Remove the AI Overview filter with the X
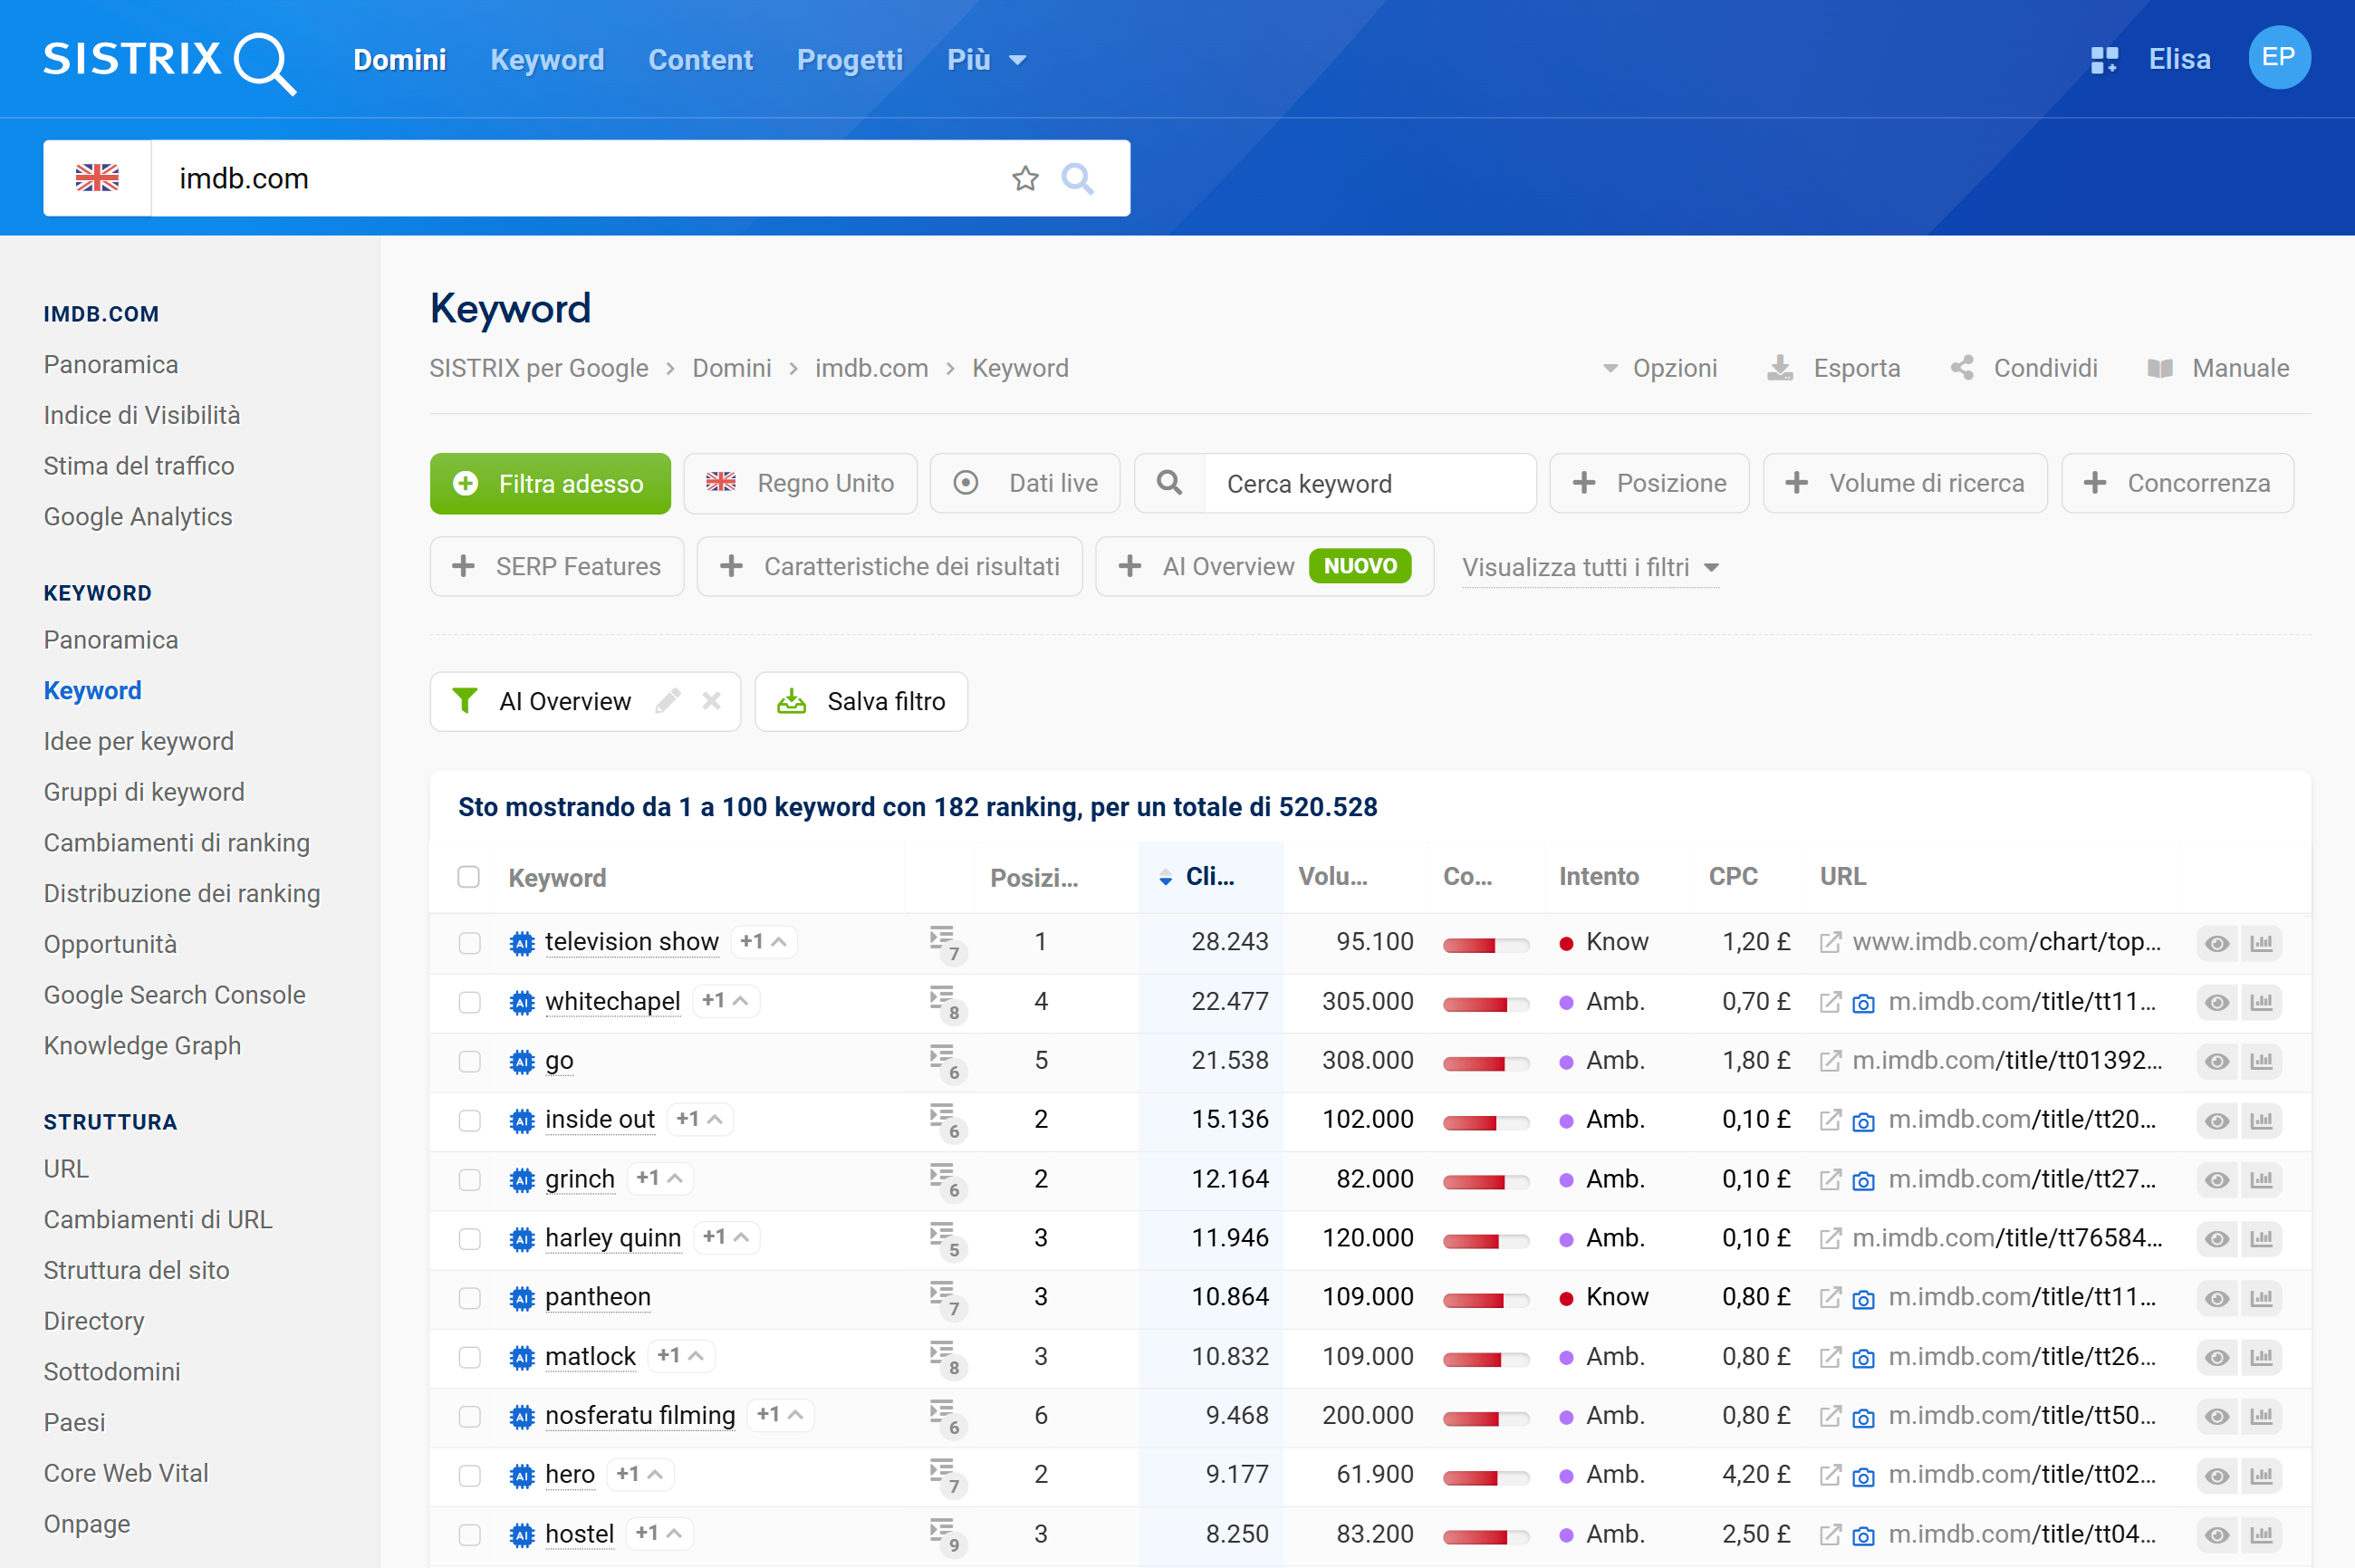 [x=711, y=701]
